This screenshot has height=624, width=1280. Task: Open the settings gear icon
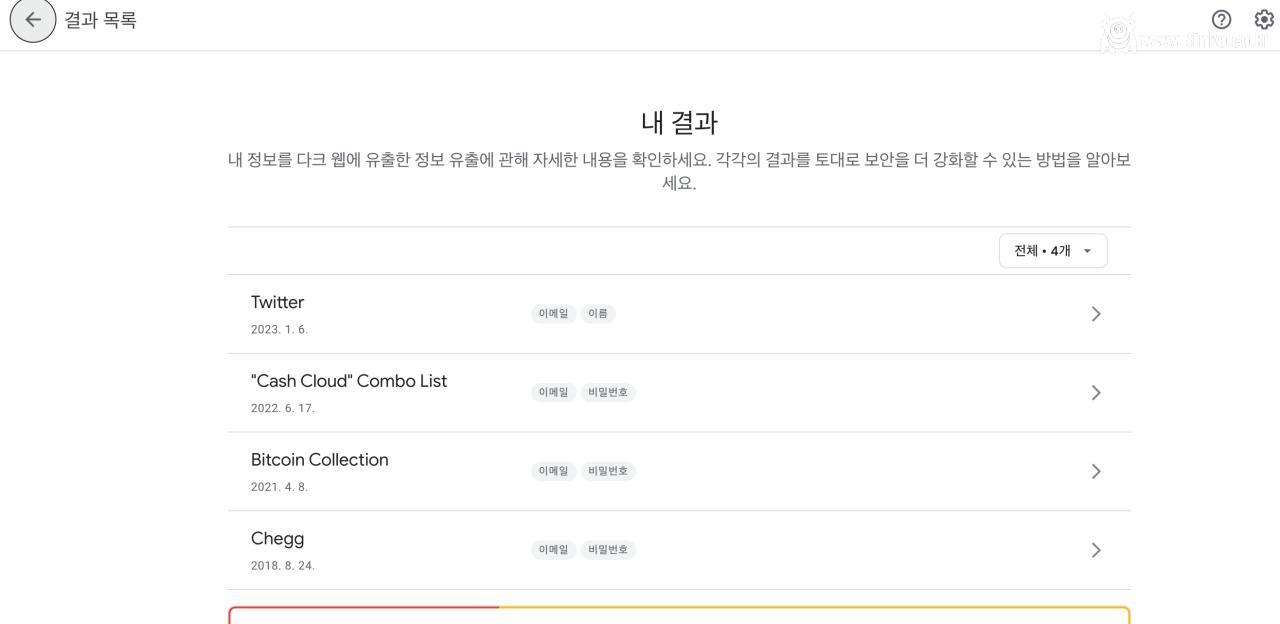[x=1264, y=19]
